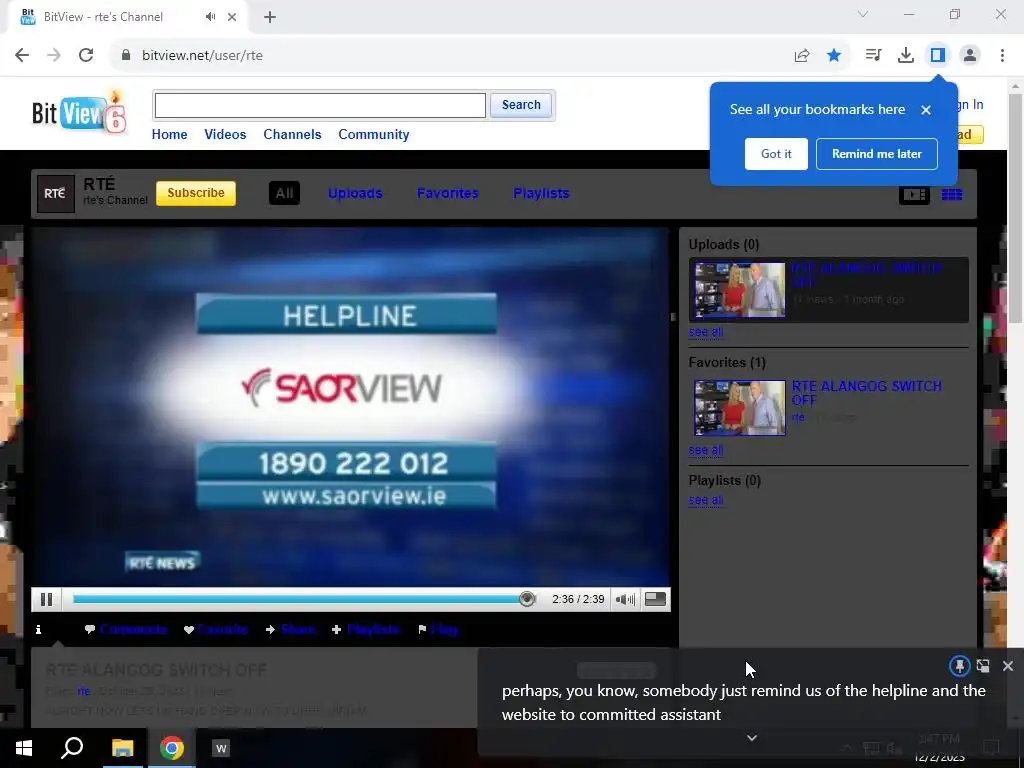Toggle the video volume icon
Image resolution: width=1024 pixels, height=768 pixels.
coord(625,599)
